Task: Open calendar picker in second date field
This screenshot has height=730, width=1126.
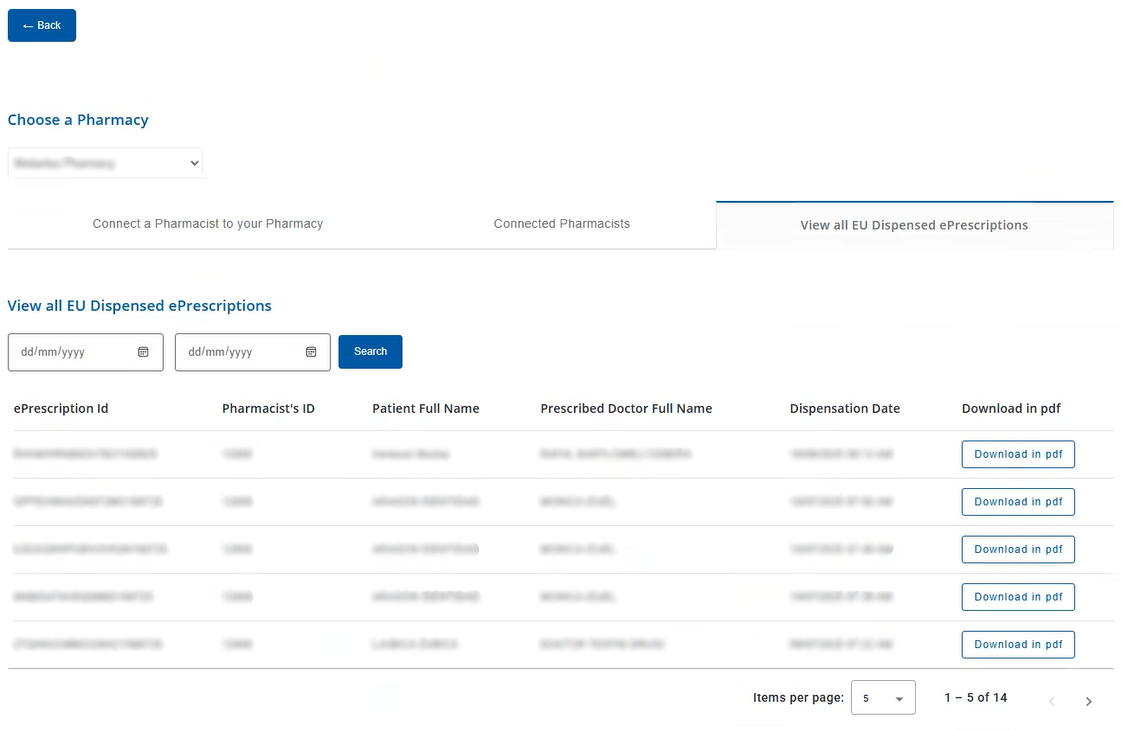Action: pyautogui.click(x=311, y=352)
